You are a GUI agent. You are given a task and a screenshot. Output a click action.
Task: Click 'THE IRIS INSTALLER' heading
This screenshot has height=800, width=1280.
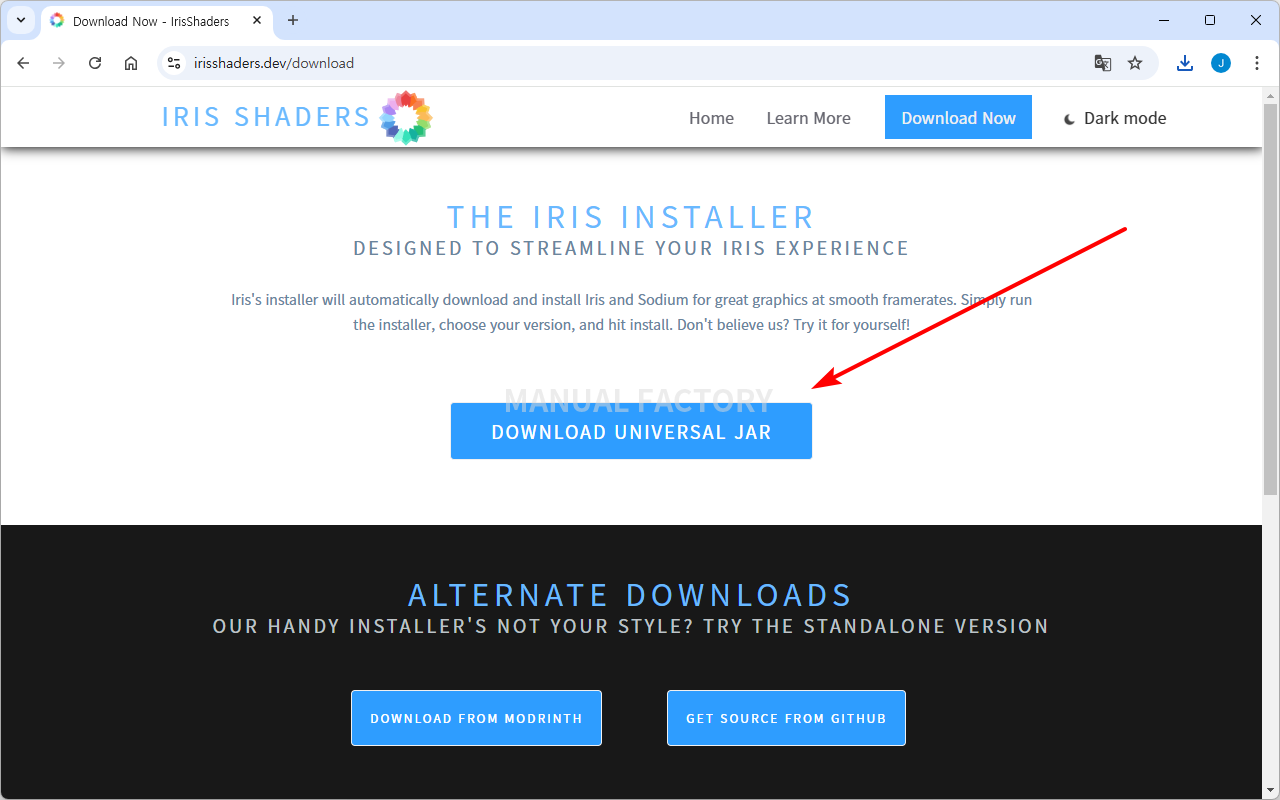pos(631,217)
